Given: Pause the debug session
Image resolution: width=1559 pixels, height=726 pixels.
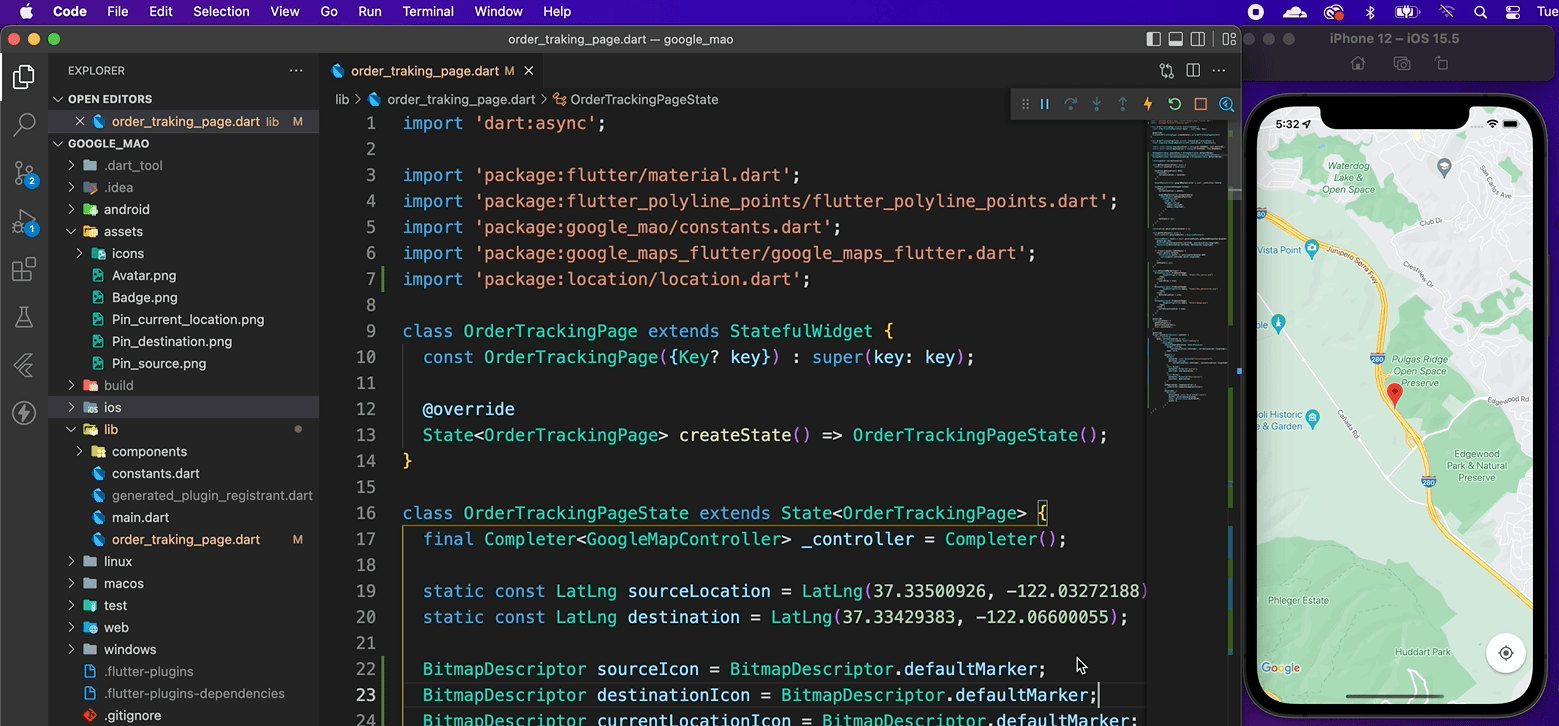Looking at the screenshot, I should pyautogui.click(x=1045, y=104).
